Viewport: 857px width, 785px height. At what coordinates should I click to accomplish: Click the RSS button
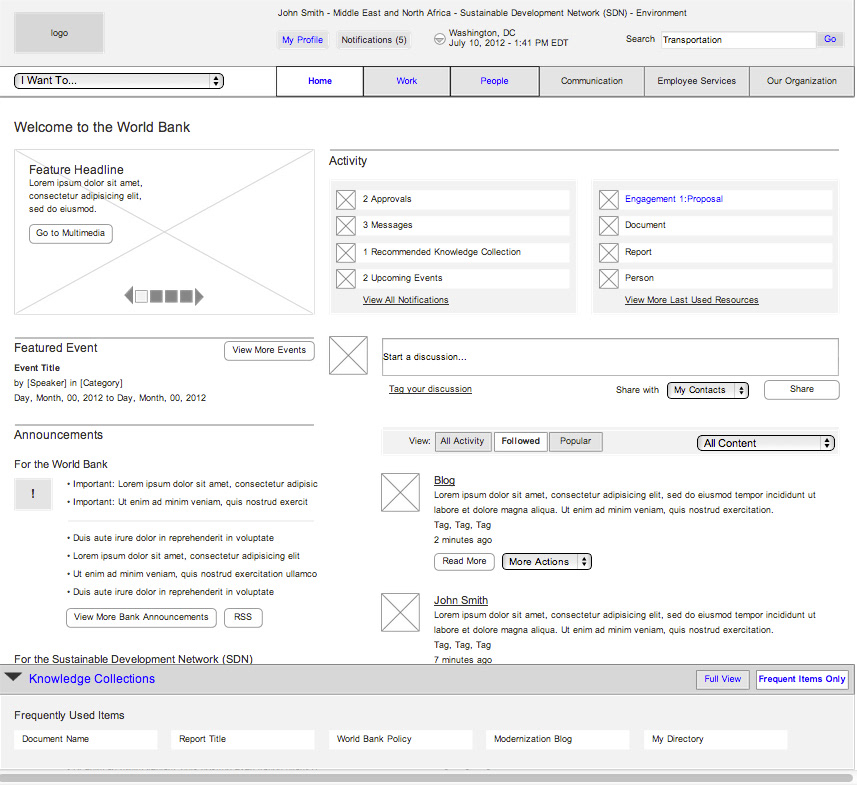(243, 617)
